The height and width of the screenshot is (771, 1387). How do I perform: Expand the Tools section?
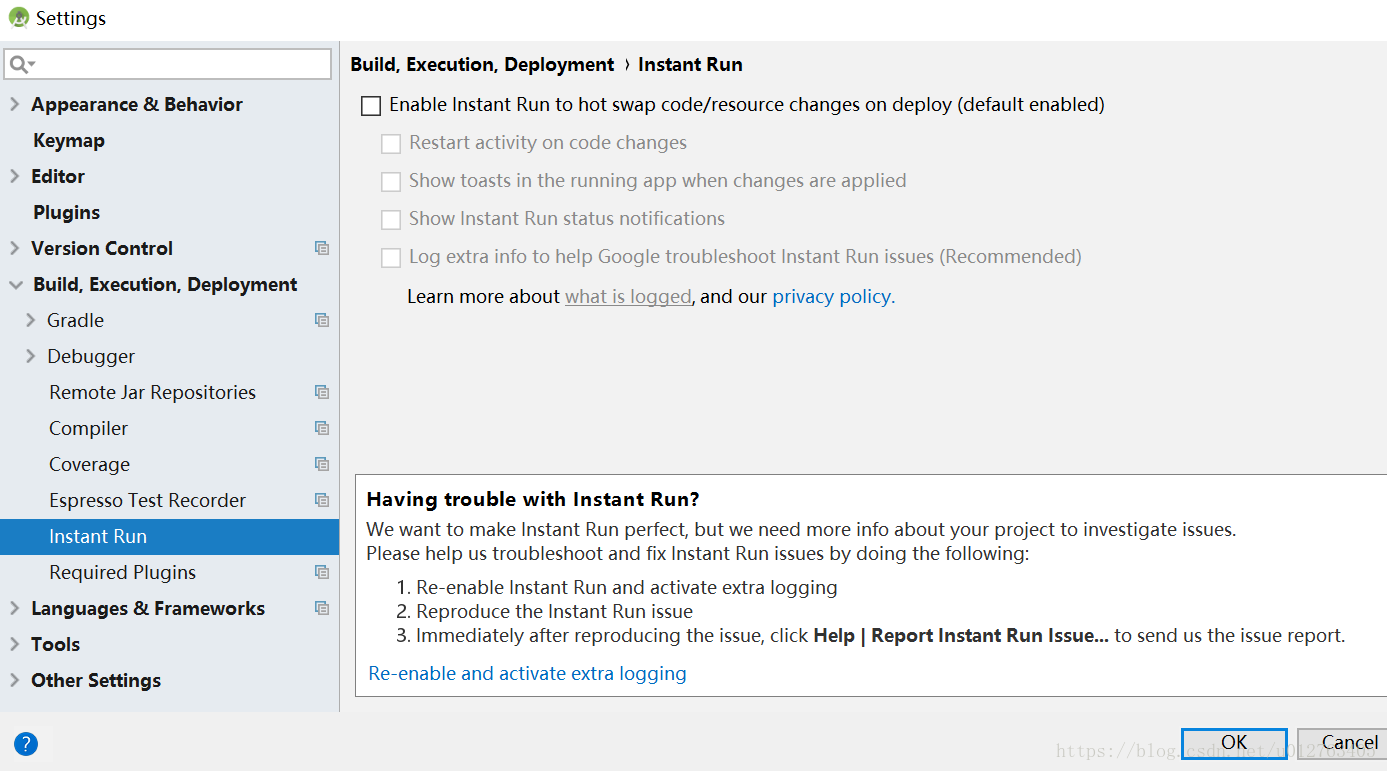[x=14, y=644]
